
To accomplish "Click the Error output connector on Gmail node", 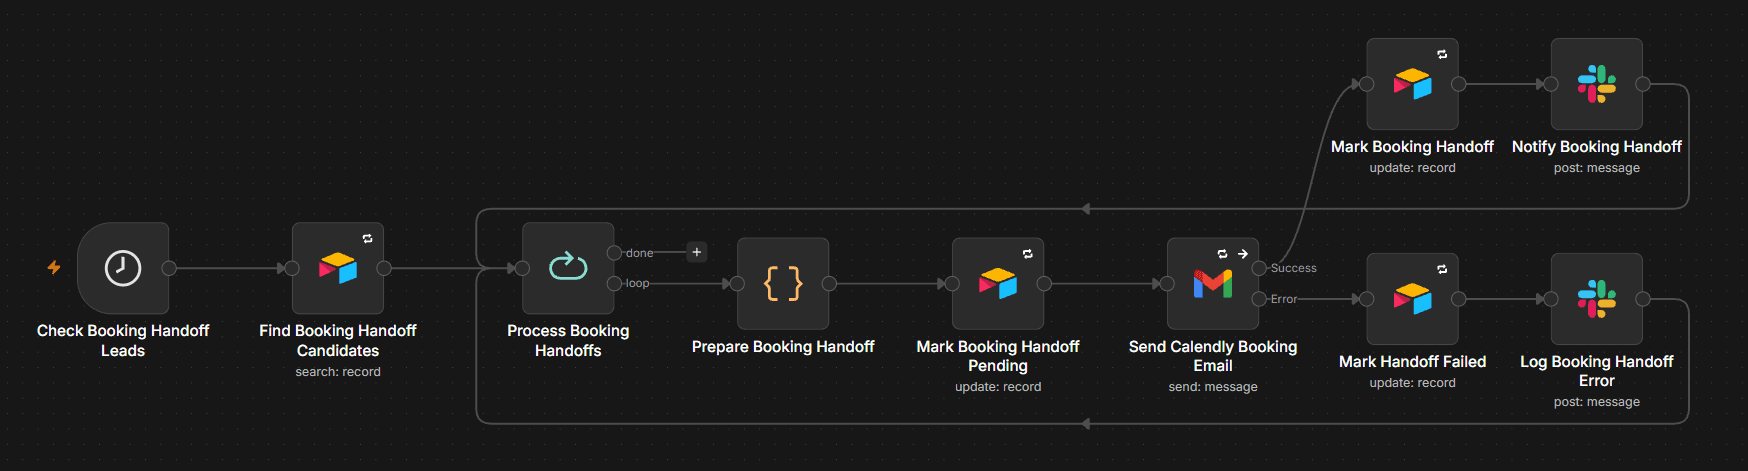I will pyautogui.click(x=1259, y=299).
